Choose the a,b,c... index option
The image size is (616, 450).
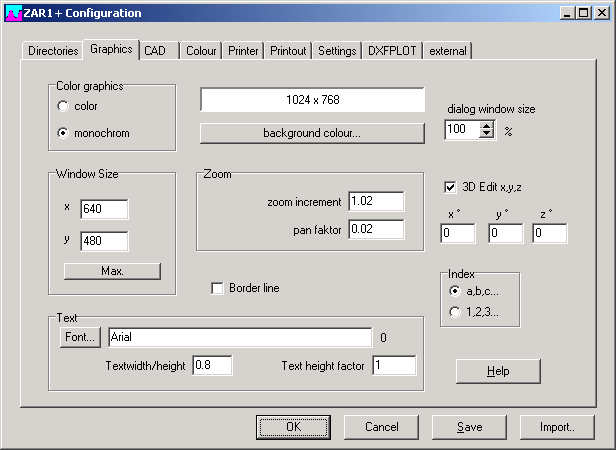pyautogui.click(x=457, y=291)
